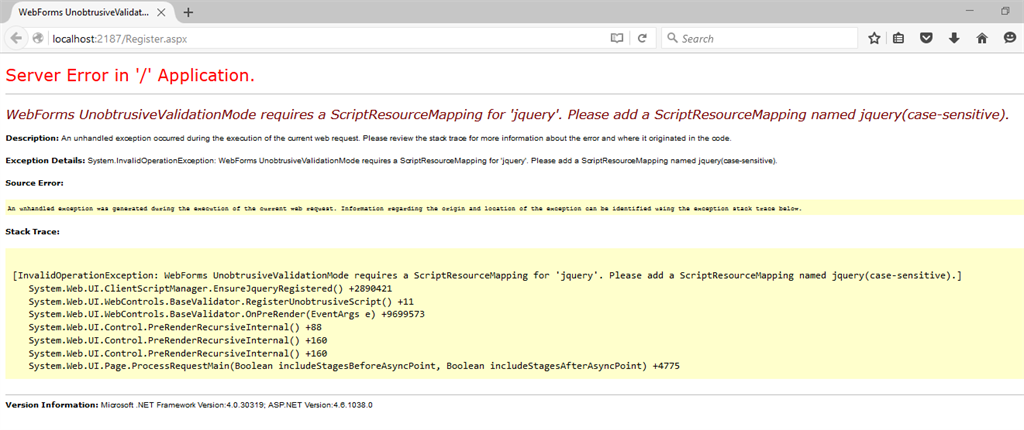Image resolution: width=1024 pixels, height=430 pixels.
Task: Click the red italic jquery ScriptResourceMapping error message
Action: click(507, 115)
